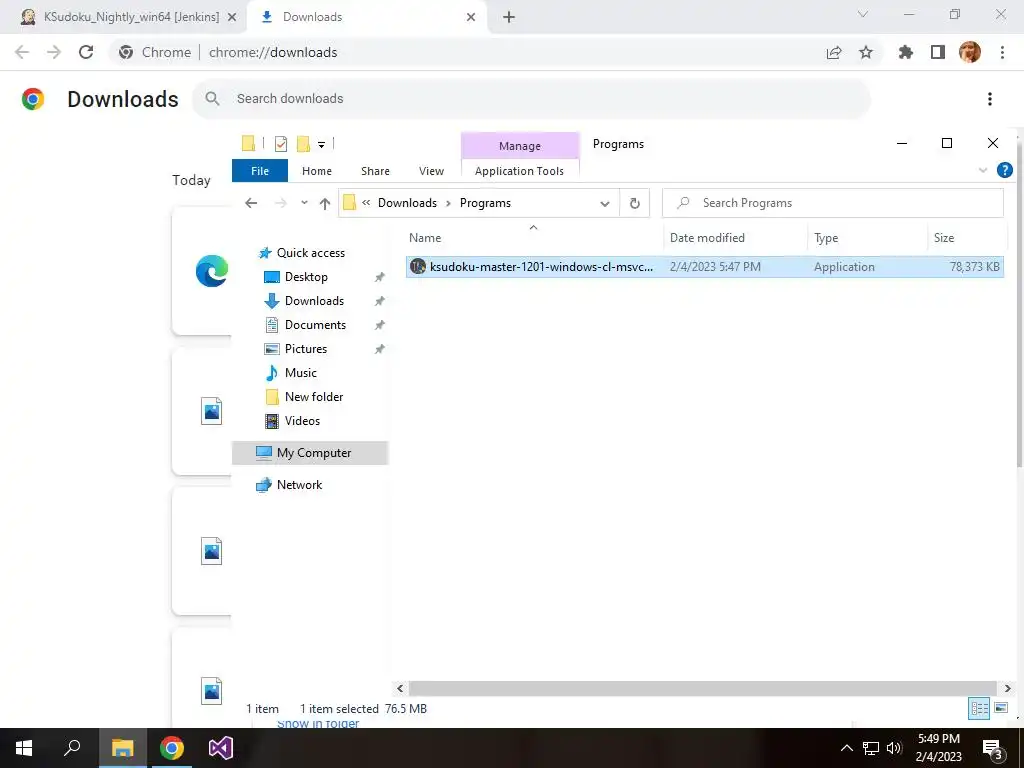Select Quick access in navigation pane
This screenshot has width=1024, height=768.
pyautogui.click(x=310, y=253)
